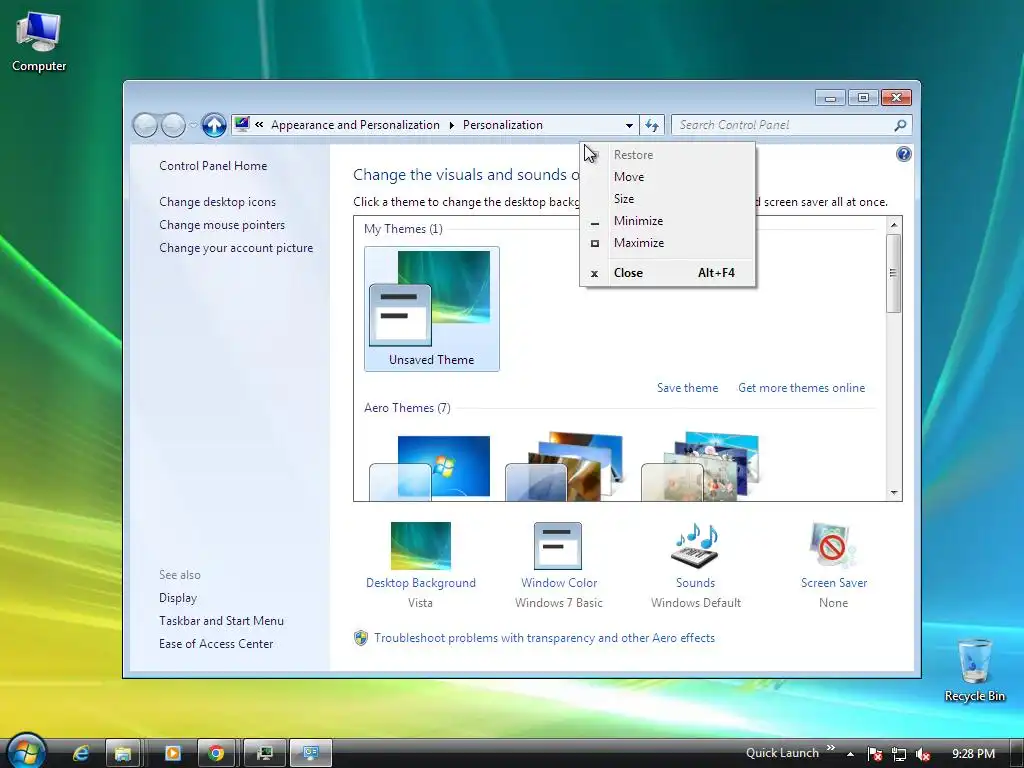Screen dimensions: 1024x768
Task: Click the Personalization breadcrumb
Action: point(503,125)
